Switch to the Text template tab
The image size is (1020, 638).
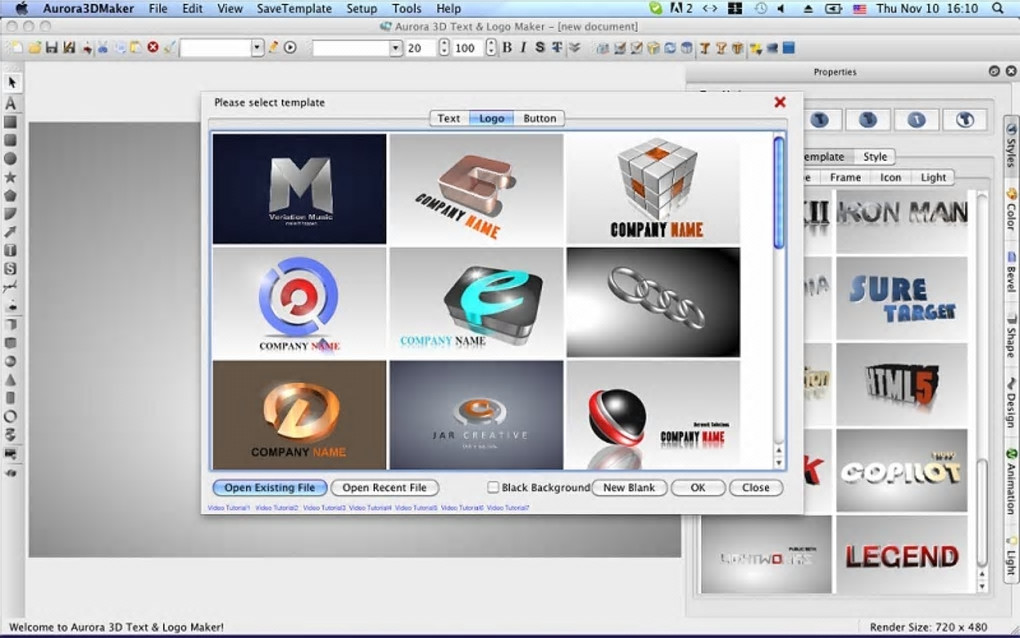[x=449, y=118]
